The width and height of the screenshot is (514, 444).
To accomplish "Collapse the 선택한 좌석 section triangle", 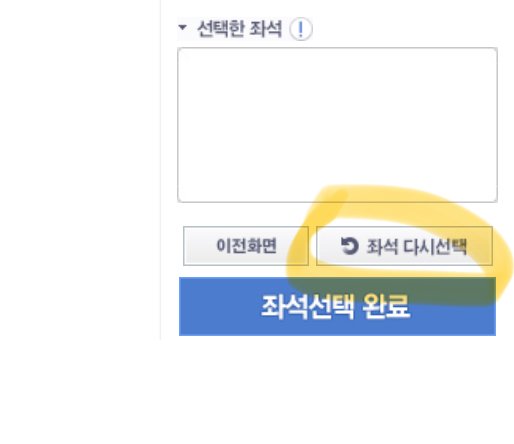I will (182, 27).
